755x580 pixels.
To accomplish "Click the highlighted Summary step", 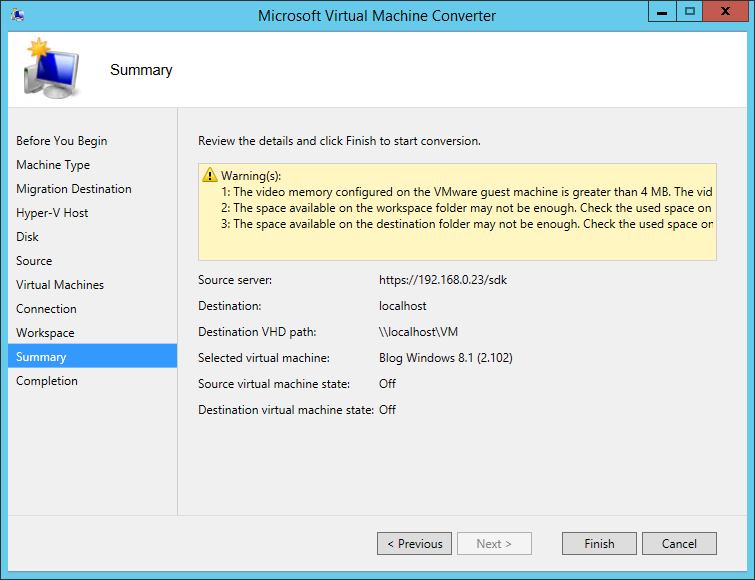I will [x=92, y=356].
